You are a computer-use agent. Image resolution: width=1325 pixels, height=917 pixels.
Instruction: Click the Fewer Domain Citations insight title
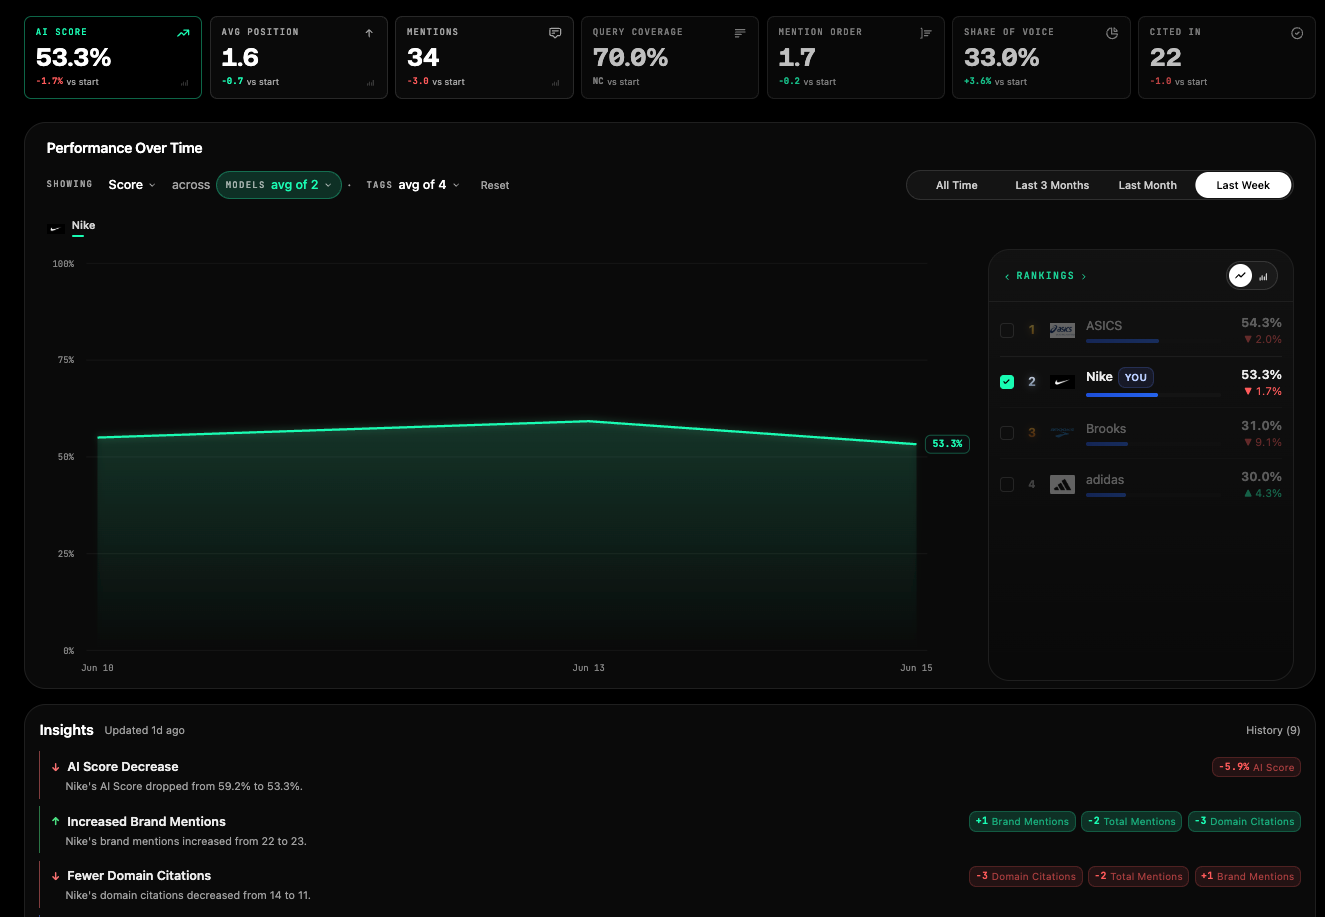[x=139, y=876]
